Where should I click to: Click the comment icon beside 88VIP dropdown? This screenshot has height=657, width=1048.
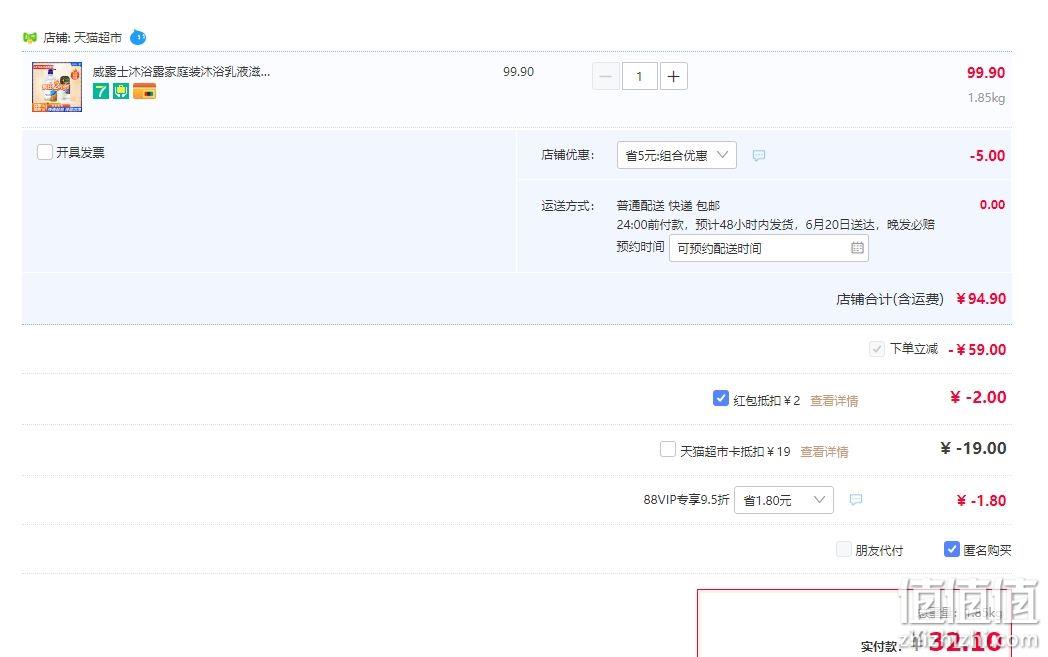856,500
